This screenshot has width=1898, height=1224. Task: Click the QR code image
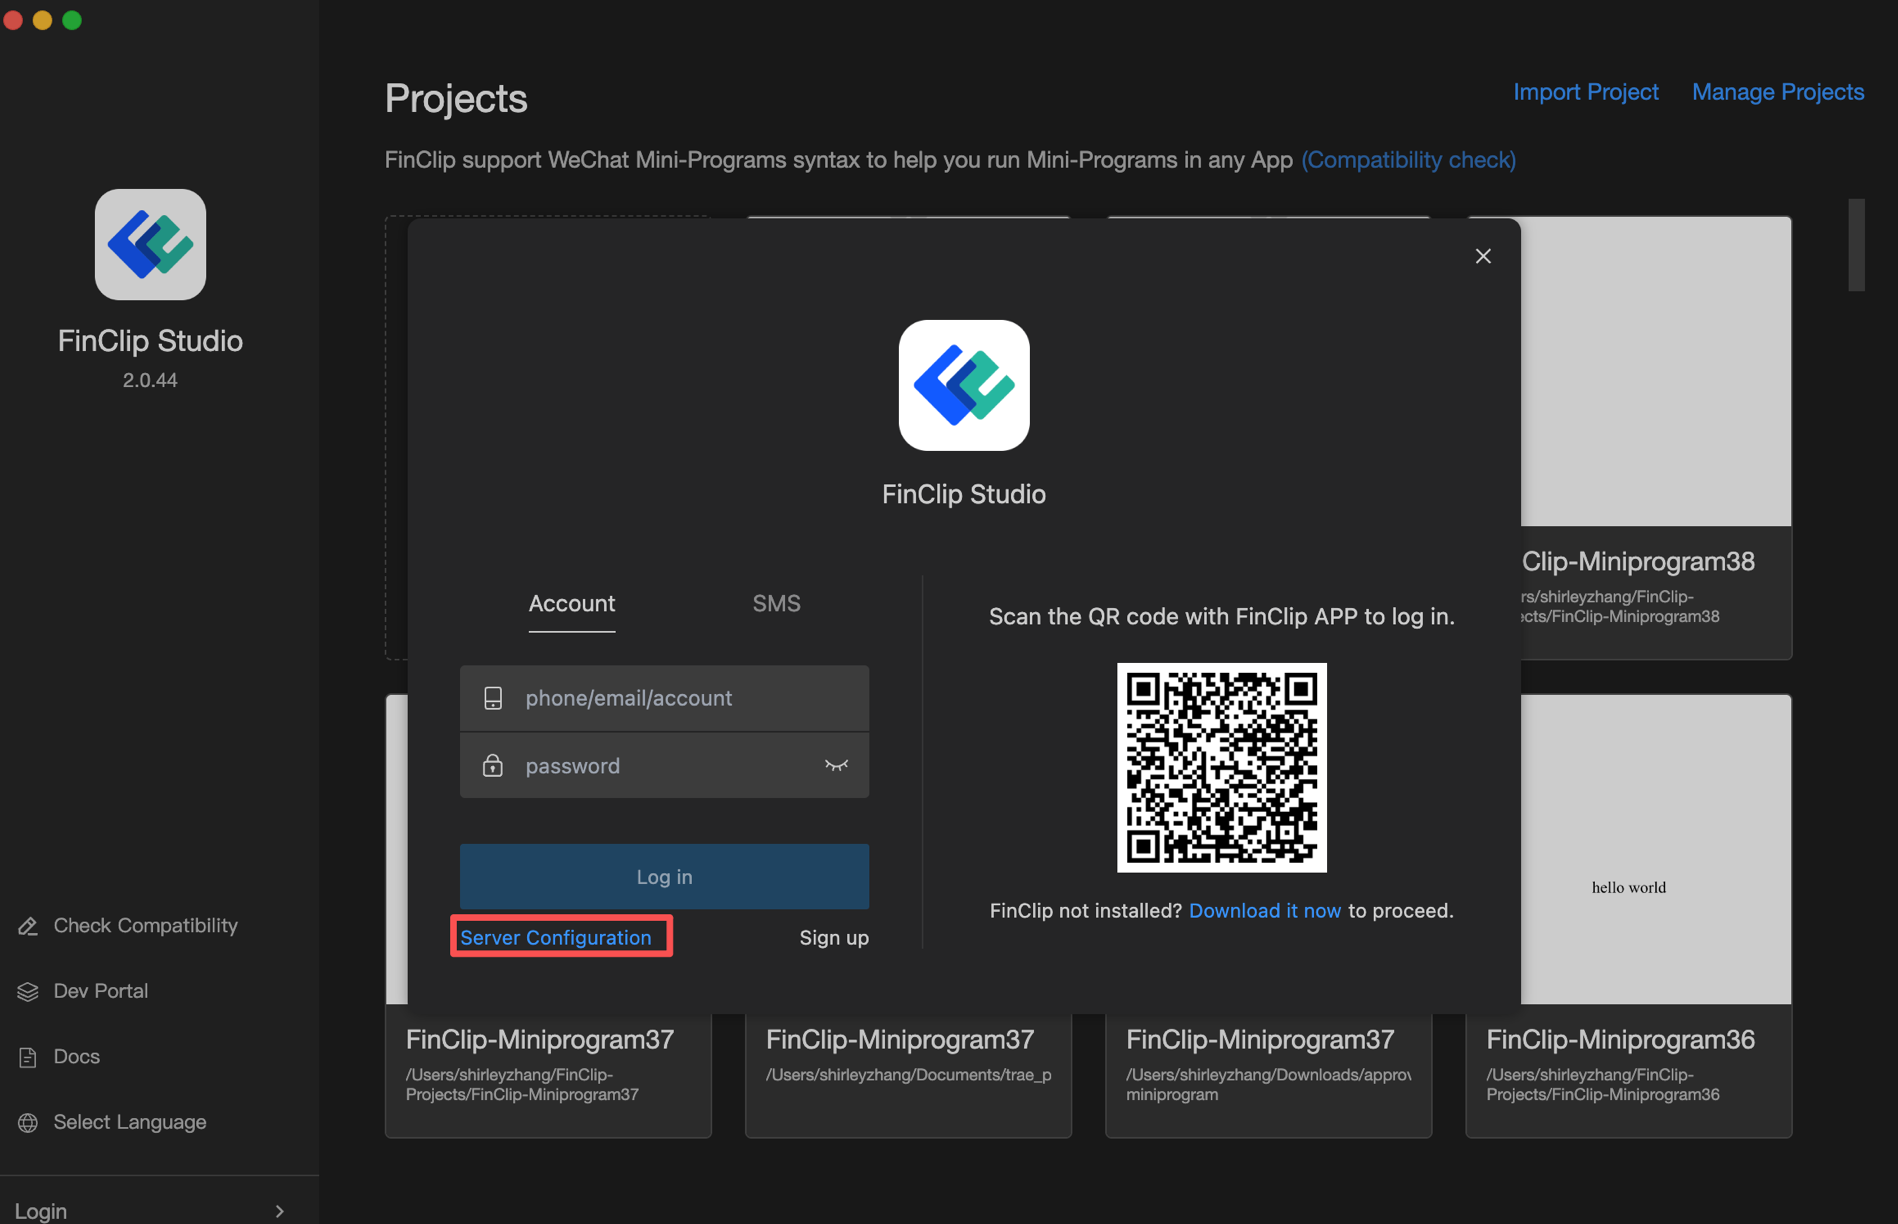[1221, 767]
